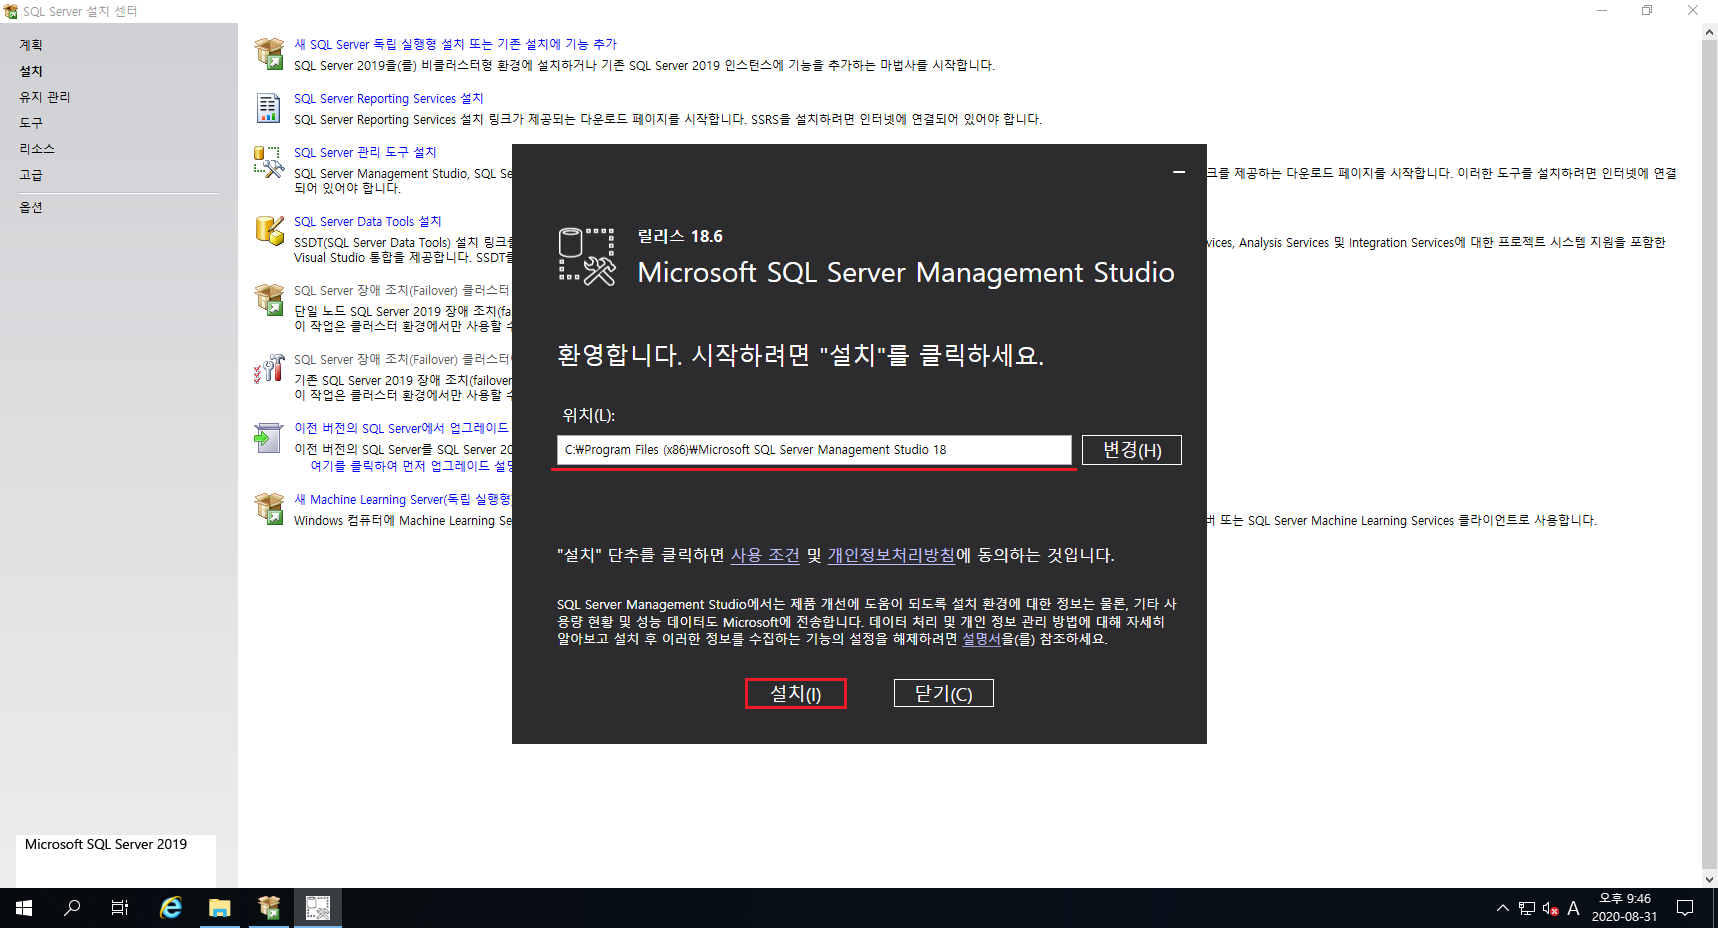The width and height of the screenshot is (1718, 928).
Task: Click the upgrade from previous version icon
Action: tap(269, 437)
